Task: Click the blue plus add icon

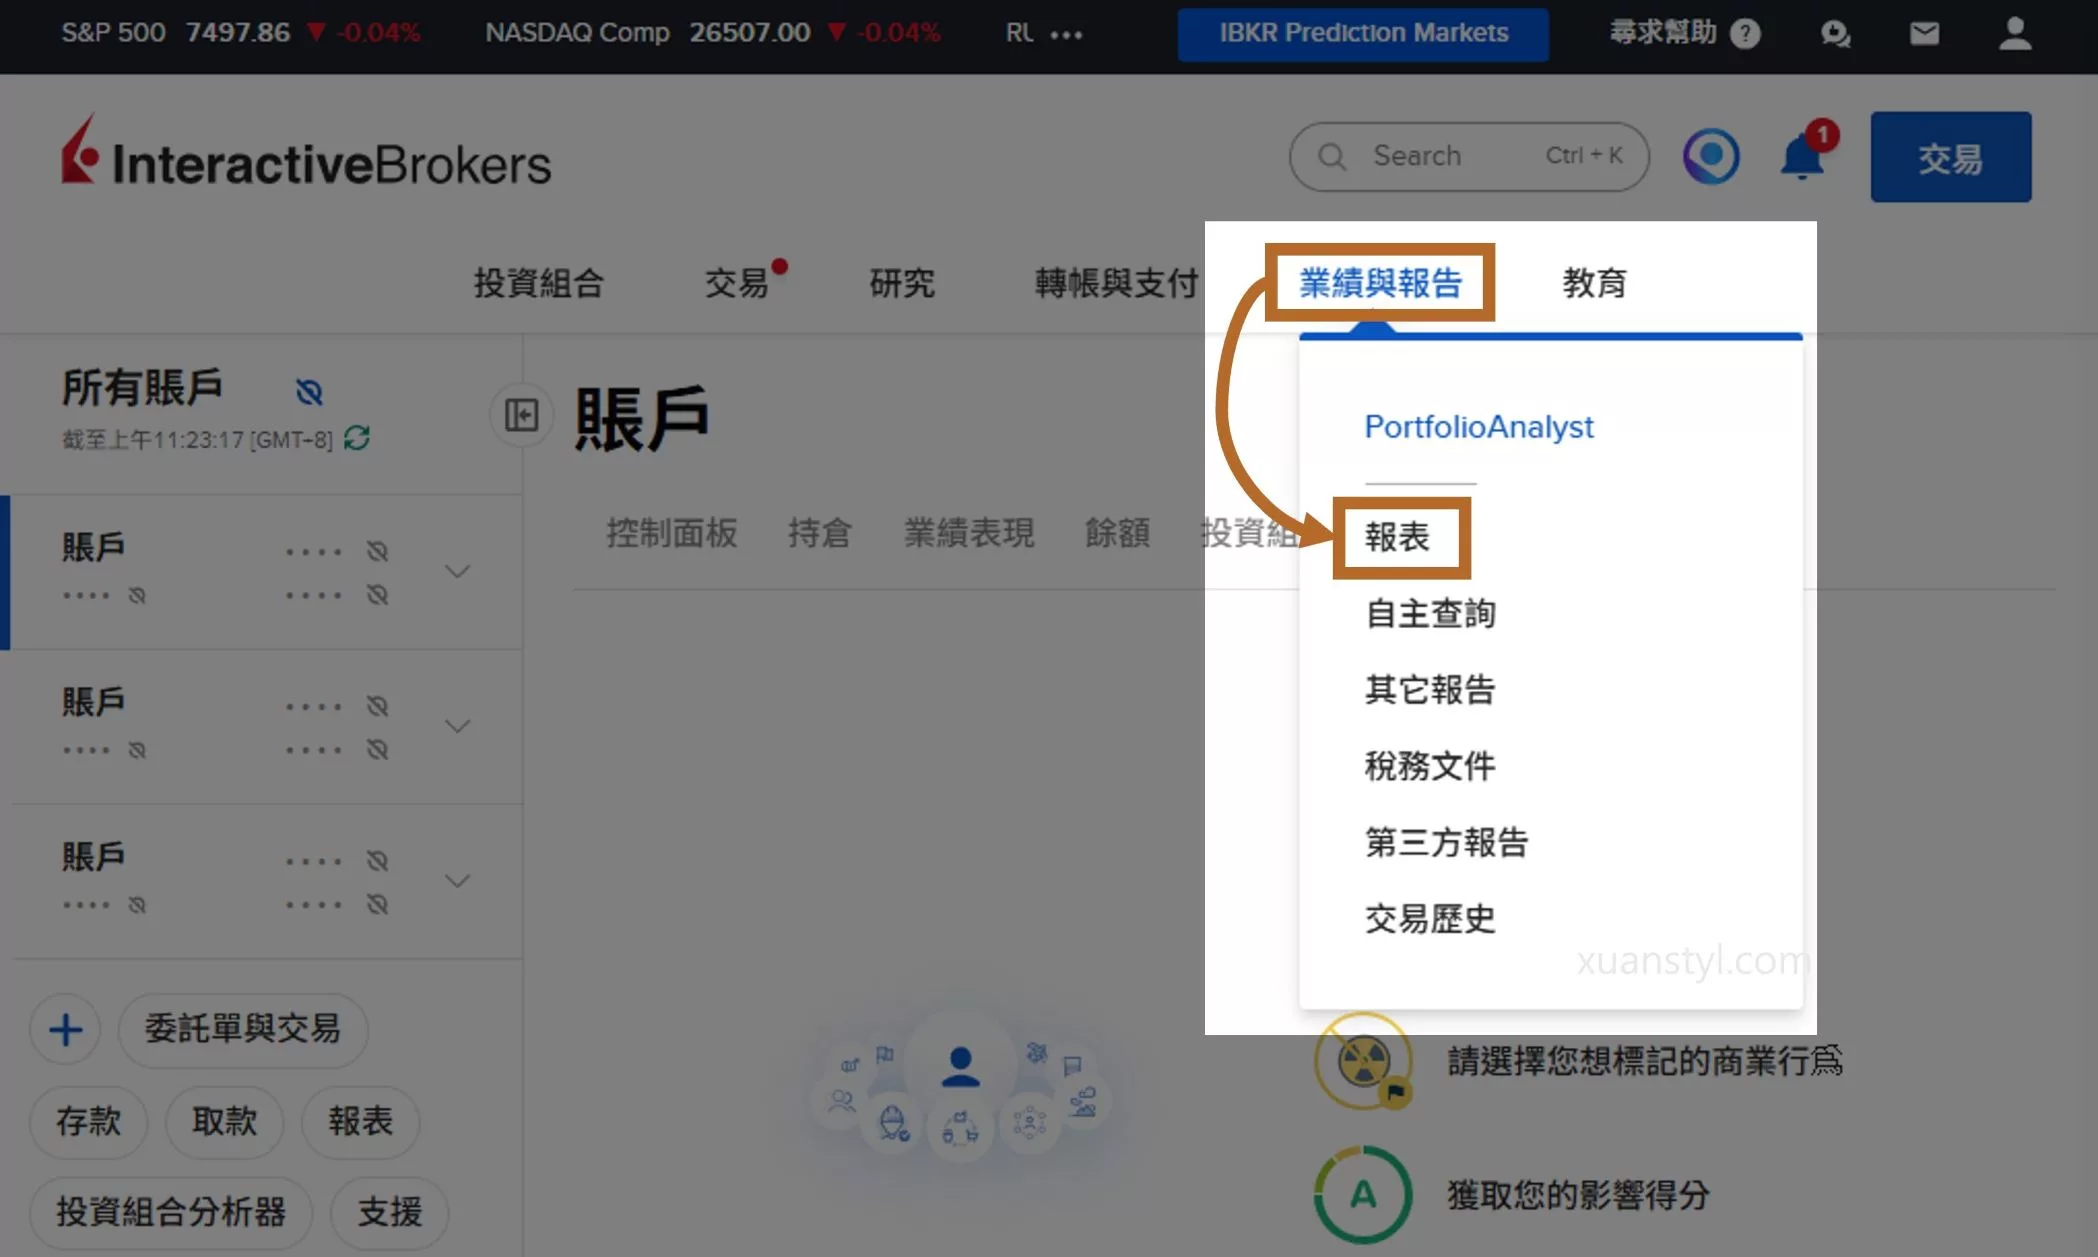Action: pos(65,1029)
